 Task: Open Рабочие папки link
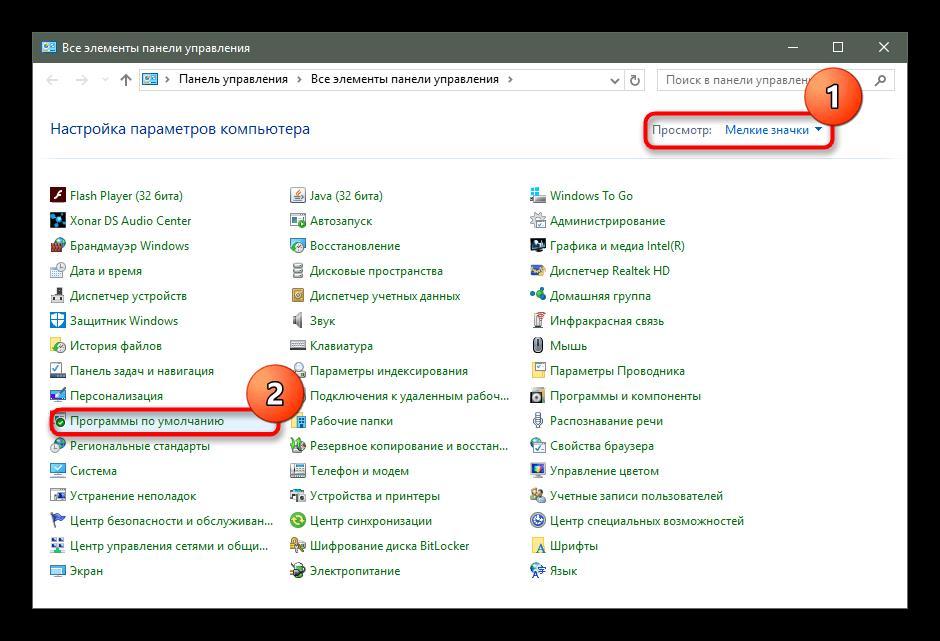click(x=351, y=421)
